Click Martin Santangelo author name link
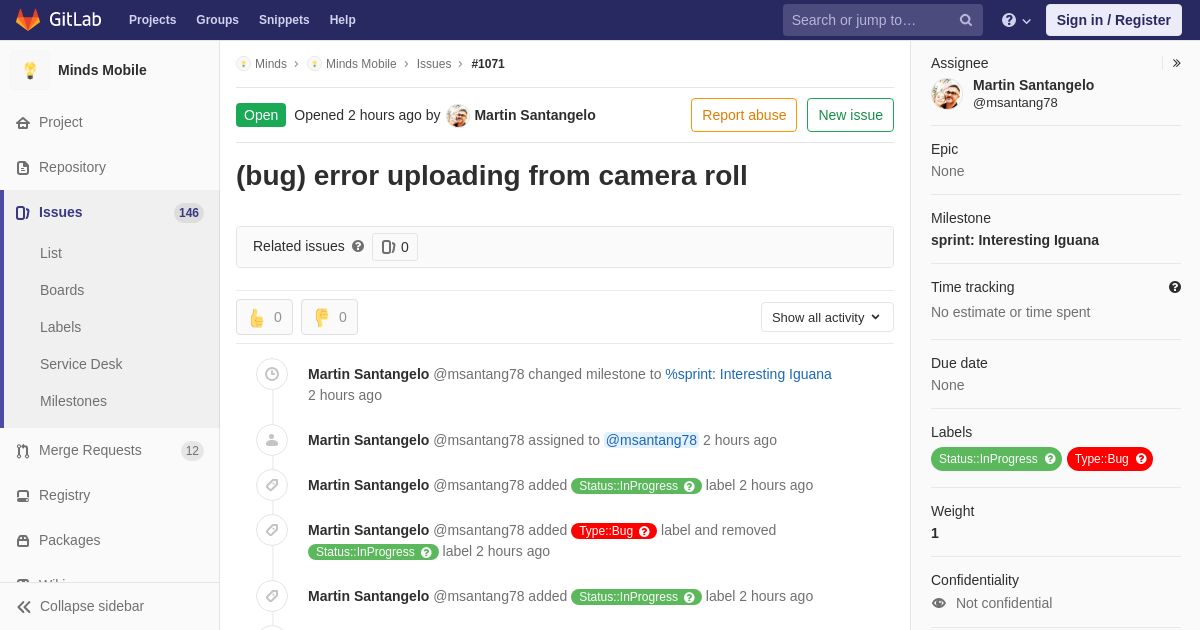The image size is (1200, 630). point(535,115)
